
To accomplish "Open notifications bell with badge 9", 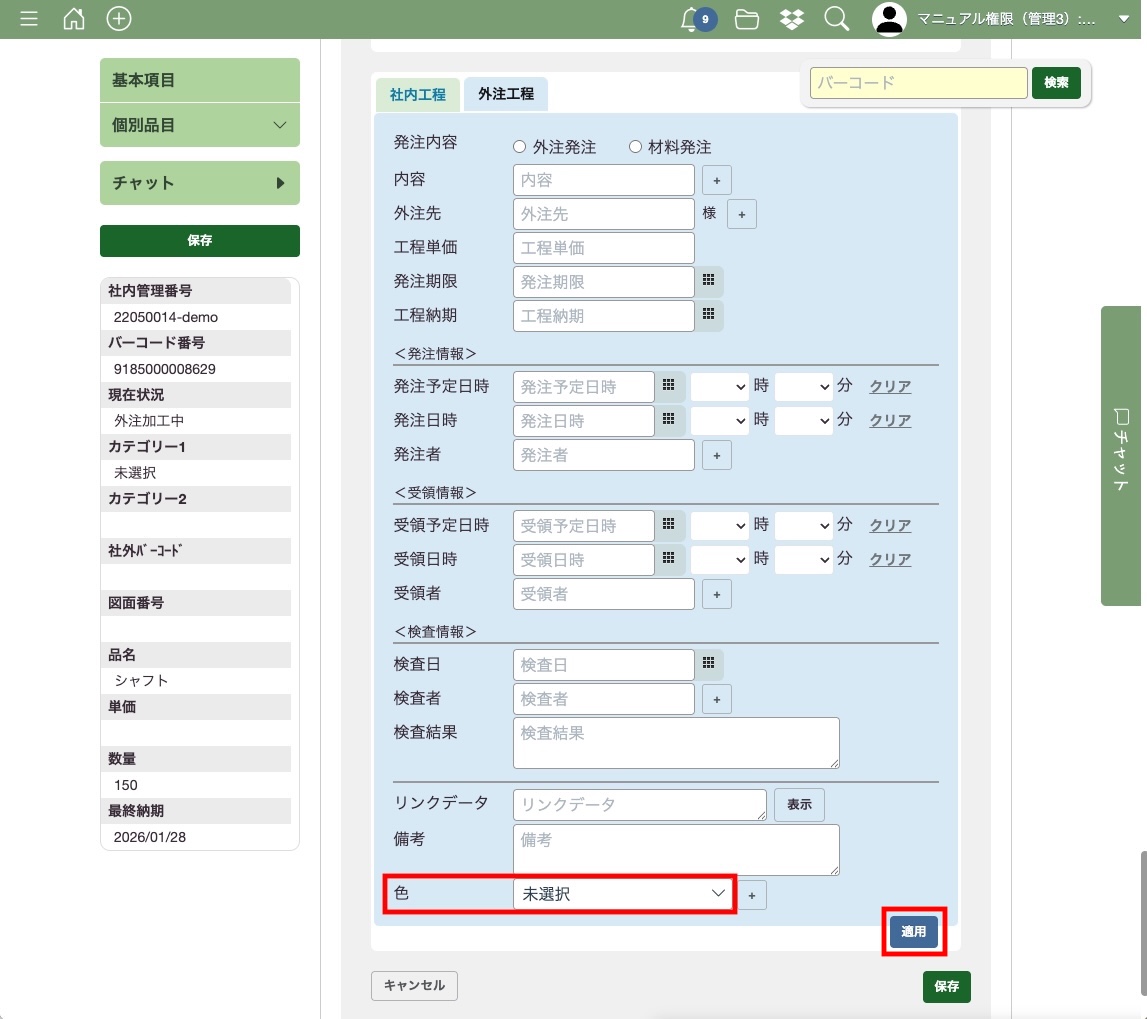I will [691, 19].
